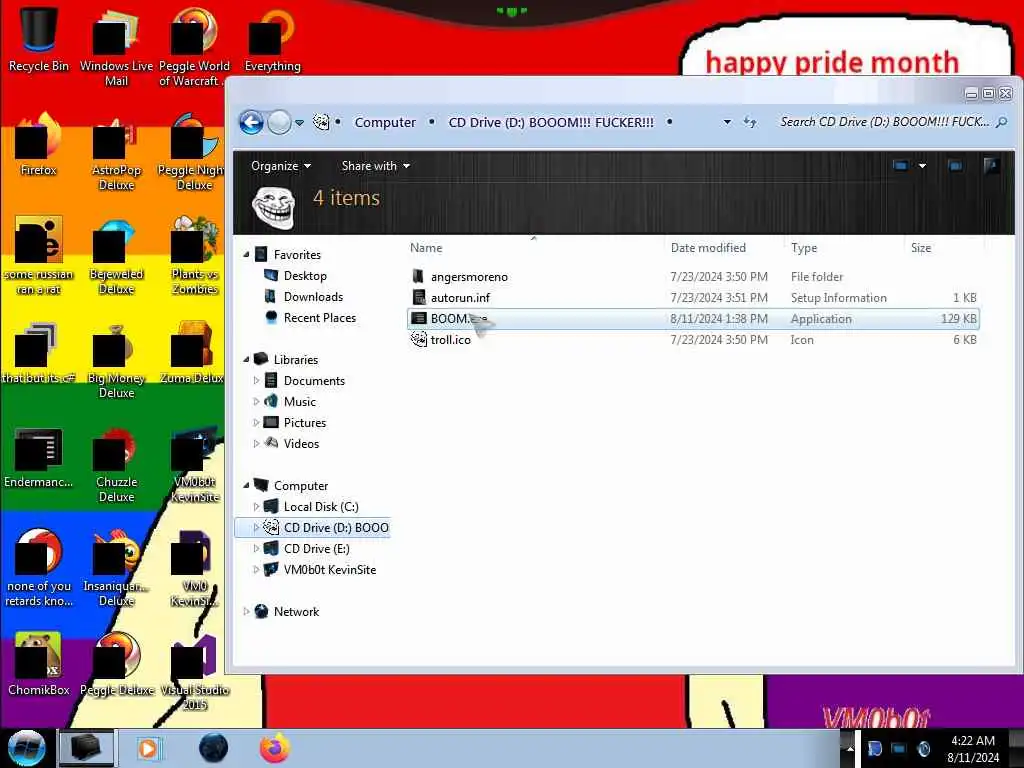Expand the Network node

point(246,611)
